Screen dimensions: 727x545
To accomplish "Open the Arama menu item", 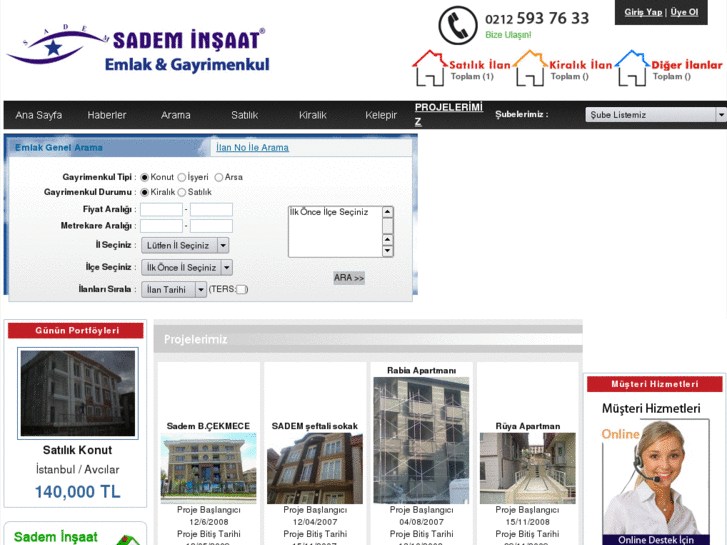I will [x=175, y=115].
